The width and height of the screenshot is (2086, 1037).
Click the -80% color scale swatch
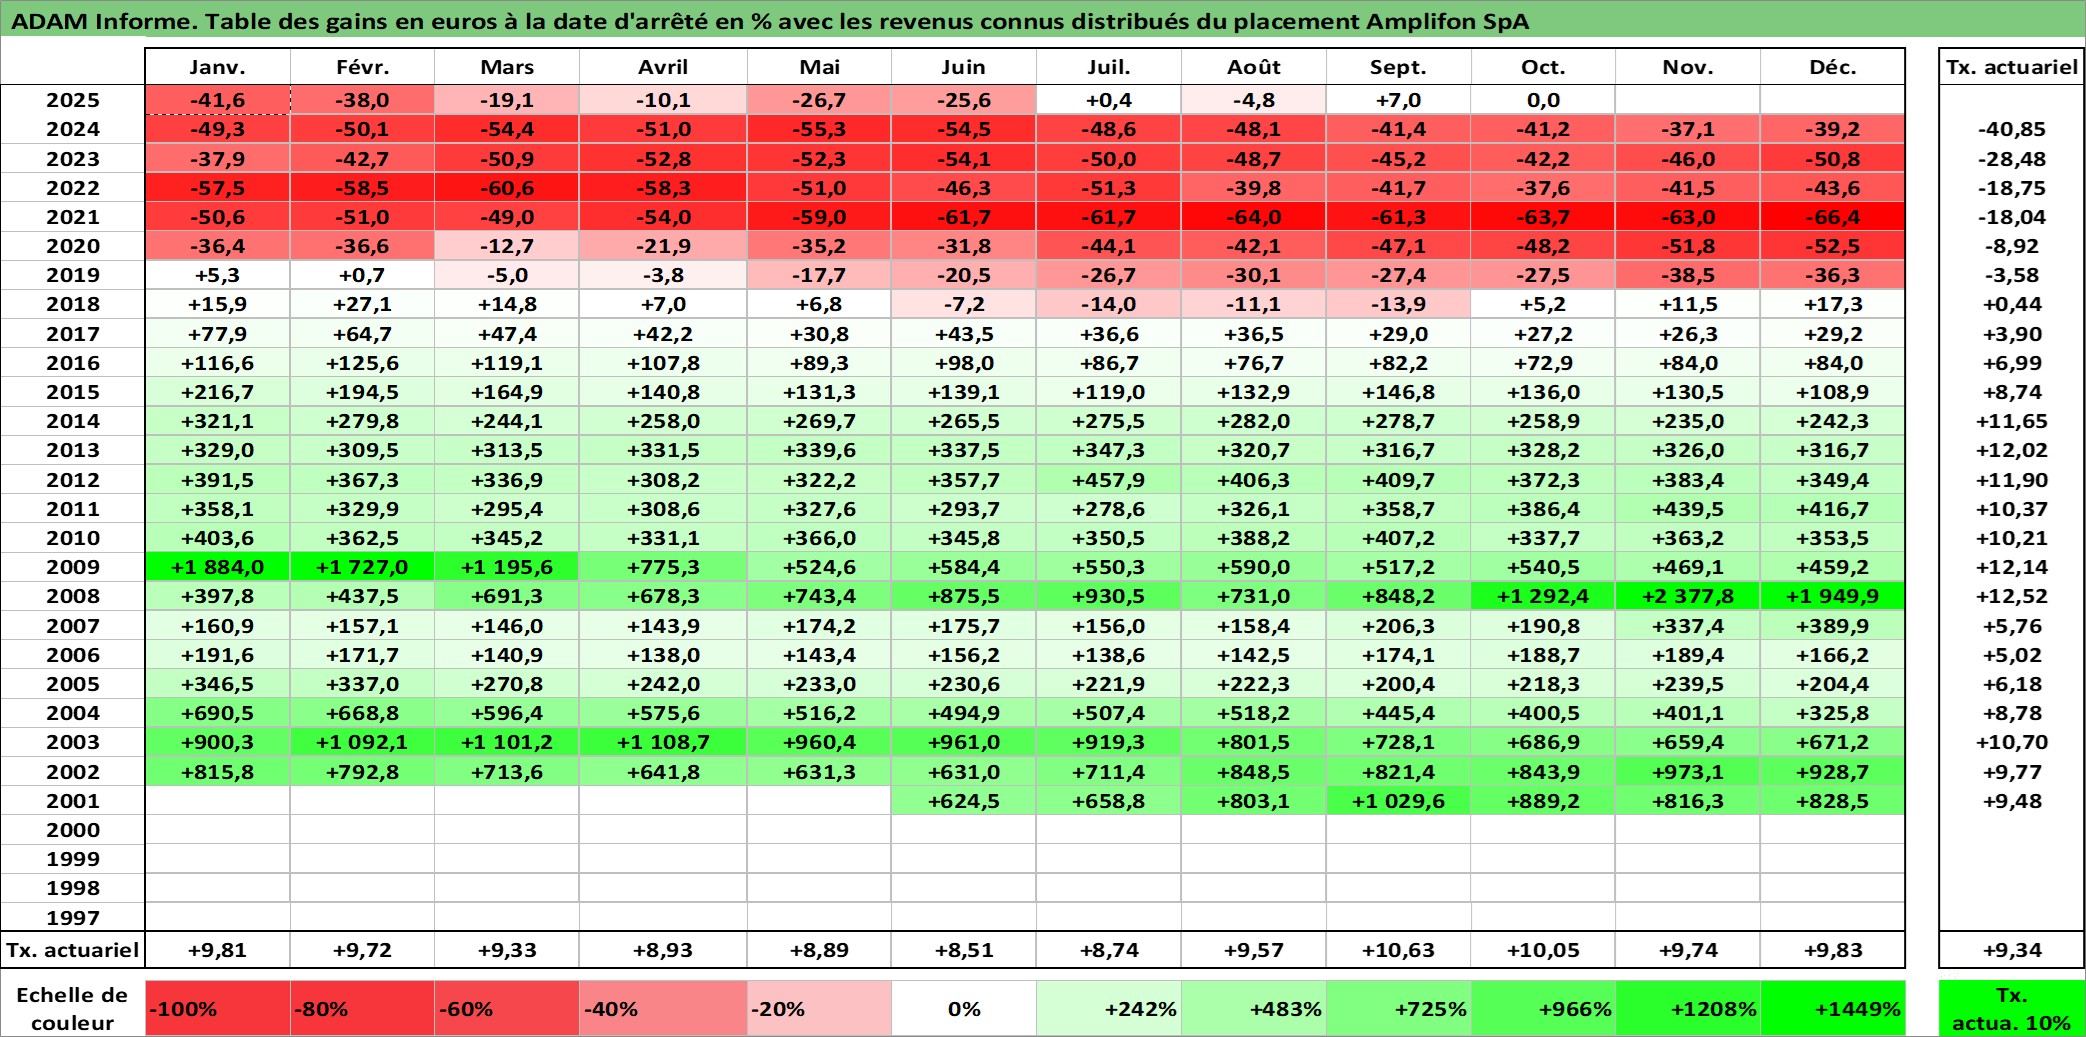362,1008
